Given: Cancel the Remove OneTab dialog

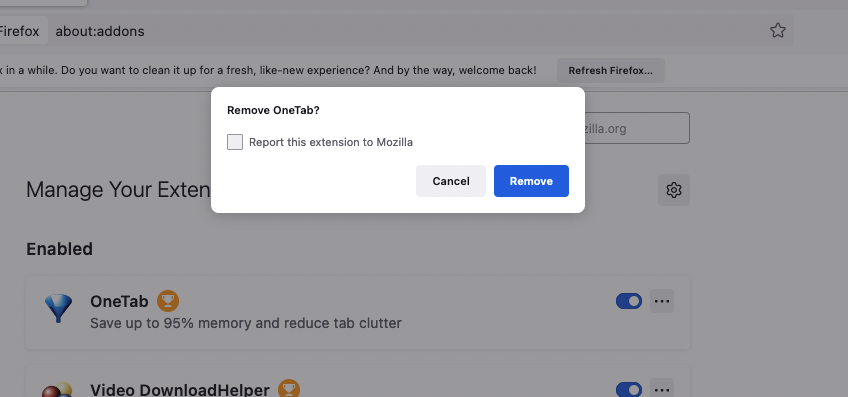Looking at the screenshot, I should click(x=450, y=181).
